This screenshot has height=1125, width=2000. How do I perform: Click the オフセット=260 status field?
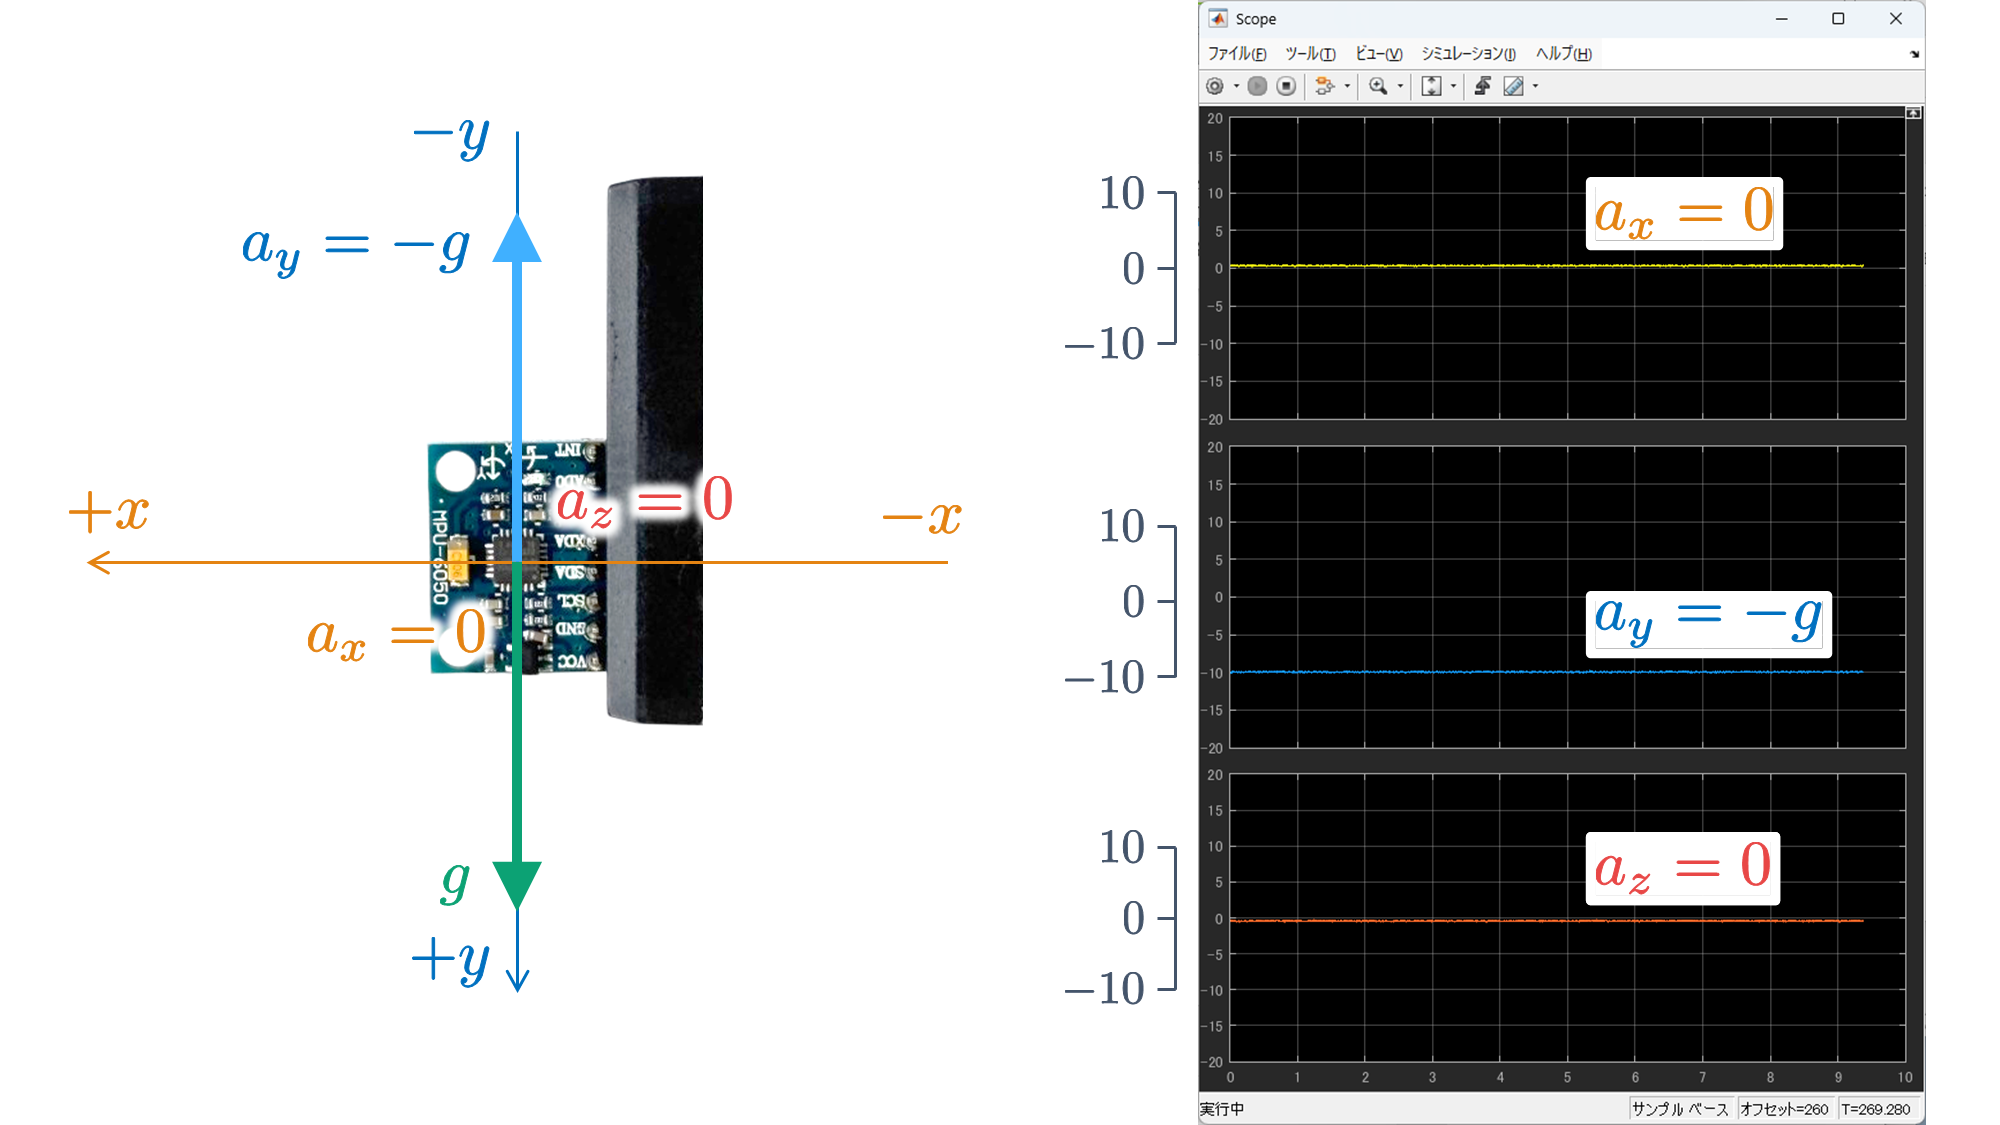[x=1784, y=1109]
